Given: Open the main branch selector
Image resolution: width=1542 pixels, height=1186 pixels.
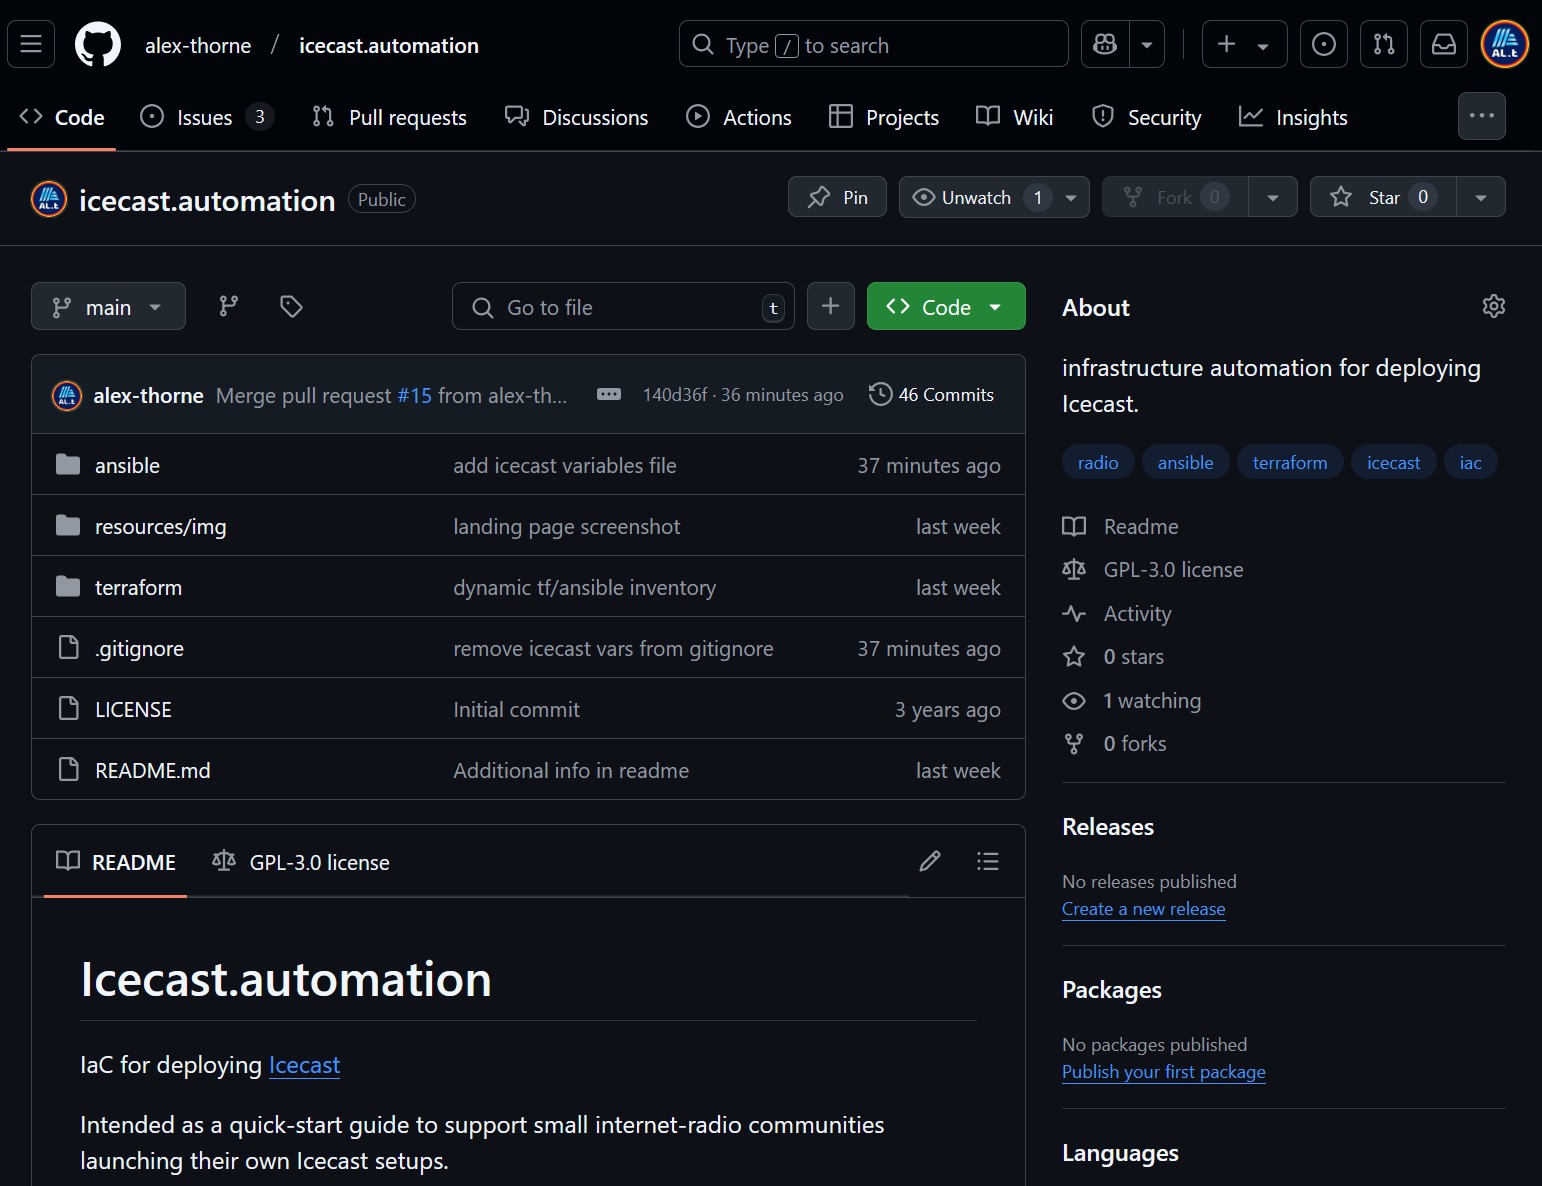Looking at the screenshot, I should click(x=108, y=306).
